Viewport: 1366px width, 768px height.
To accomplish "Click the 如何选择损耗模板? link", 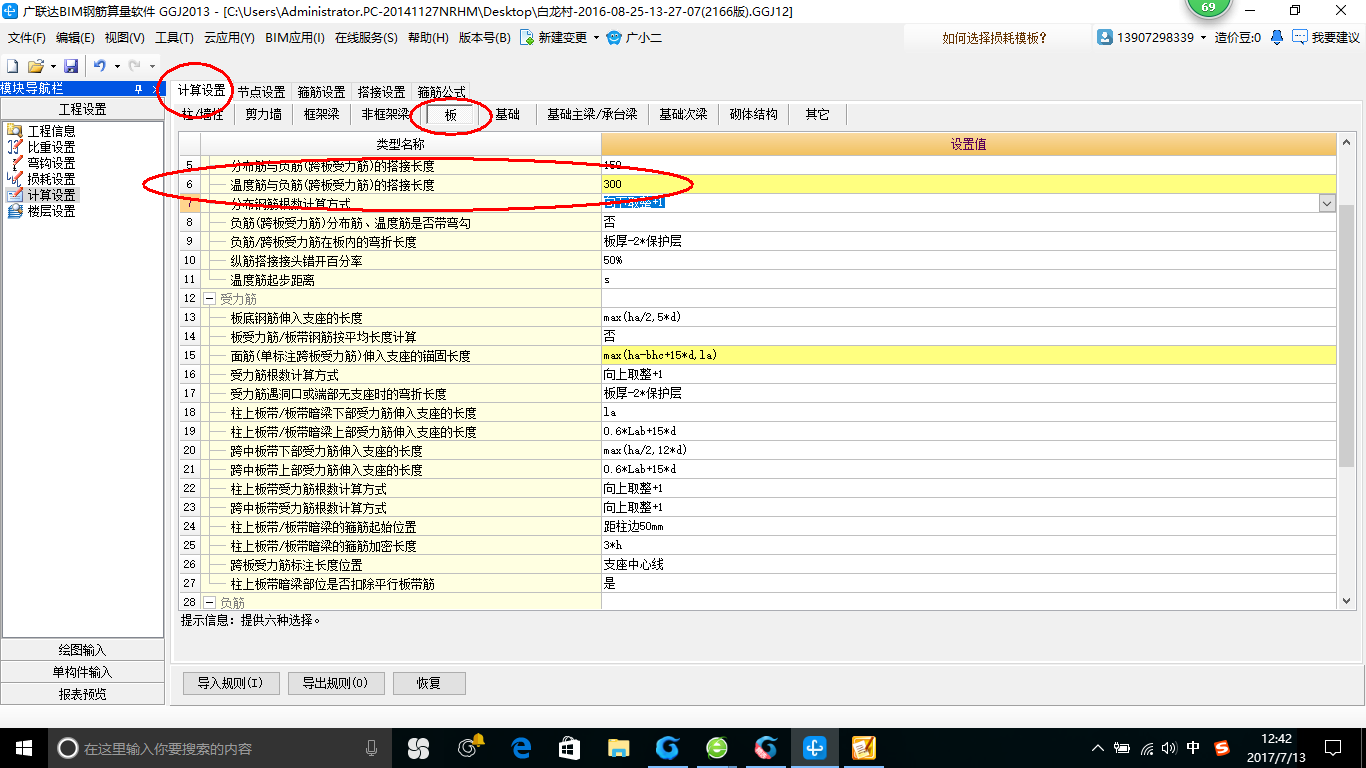I will tap(994, 38).
